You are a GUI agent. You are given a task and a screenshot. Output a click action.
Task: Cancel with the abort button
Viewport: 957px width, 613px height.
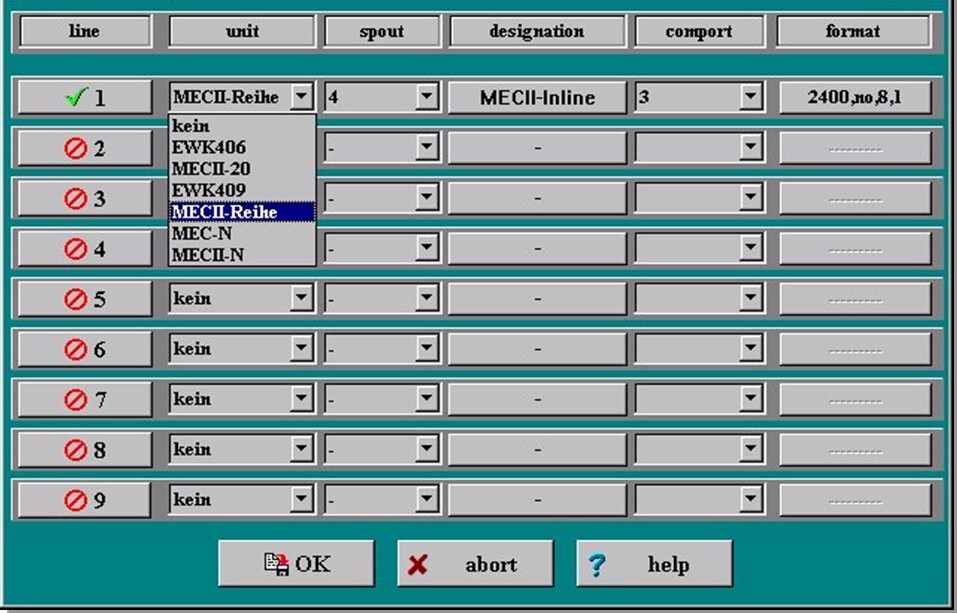pyautogui.click(x=475, y=564)
